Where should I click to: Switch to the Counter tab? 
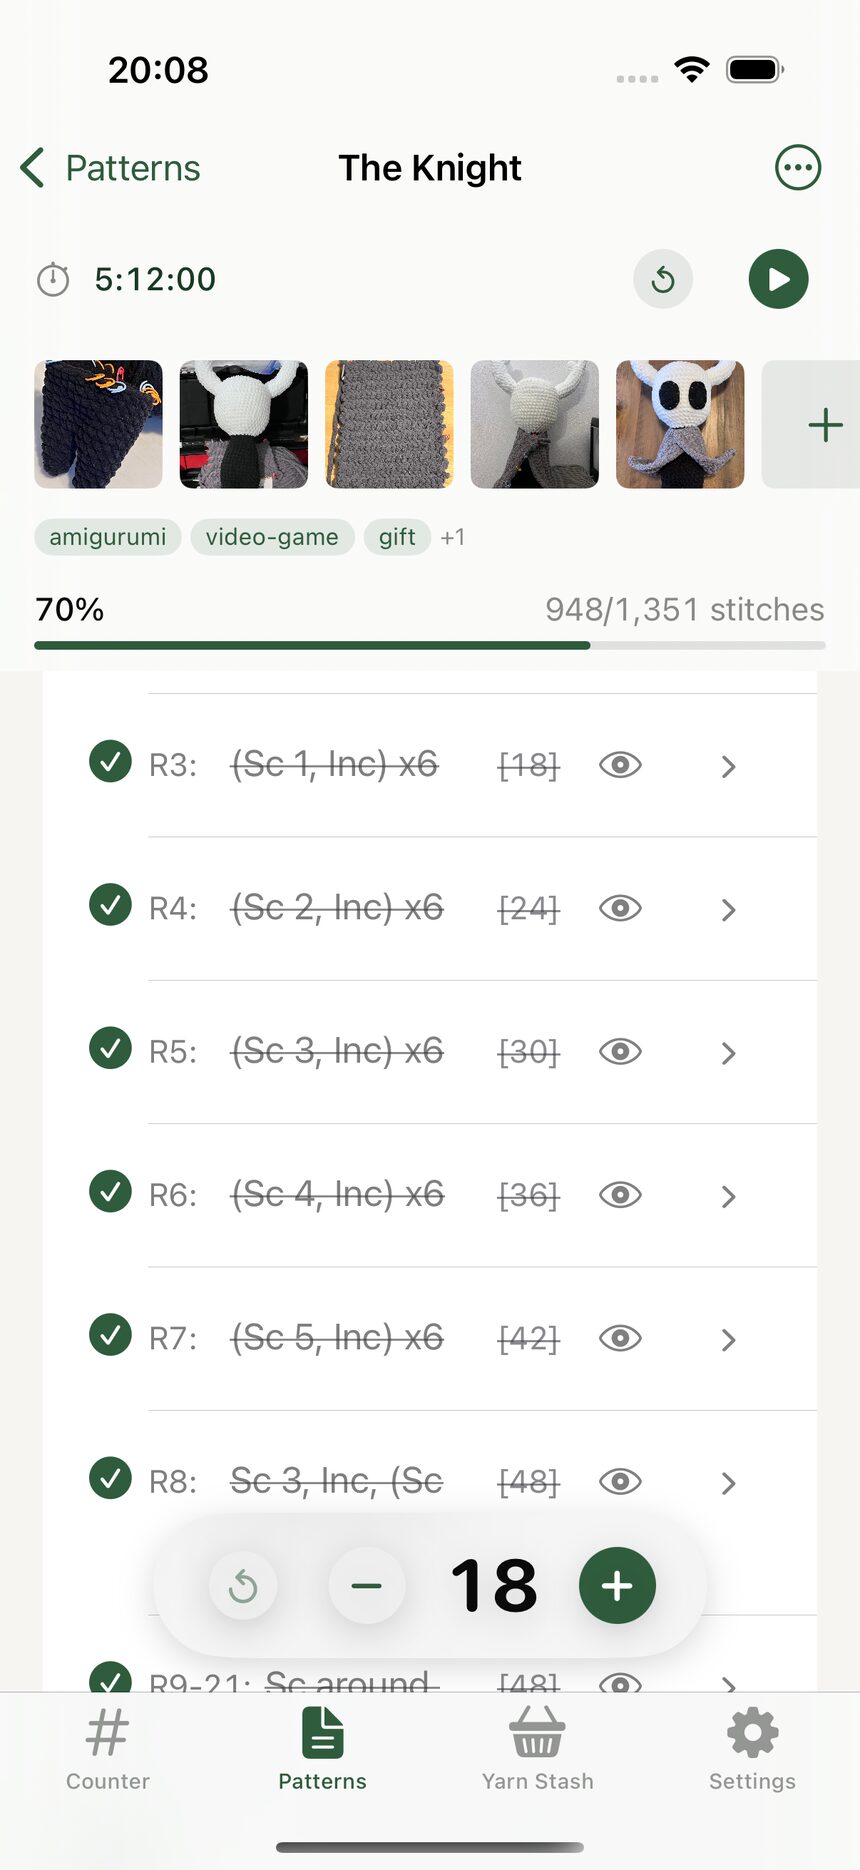108,1750
